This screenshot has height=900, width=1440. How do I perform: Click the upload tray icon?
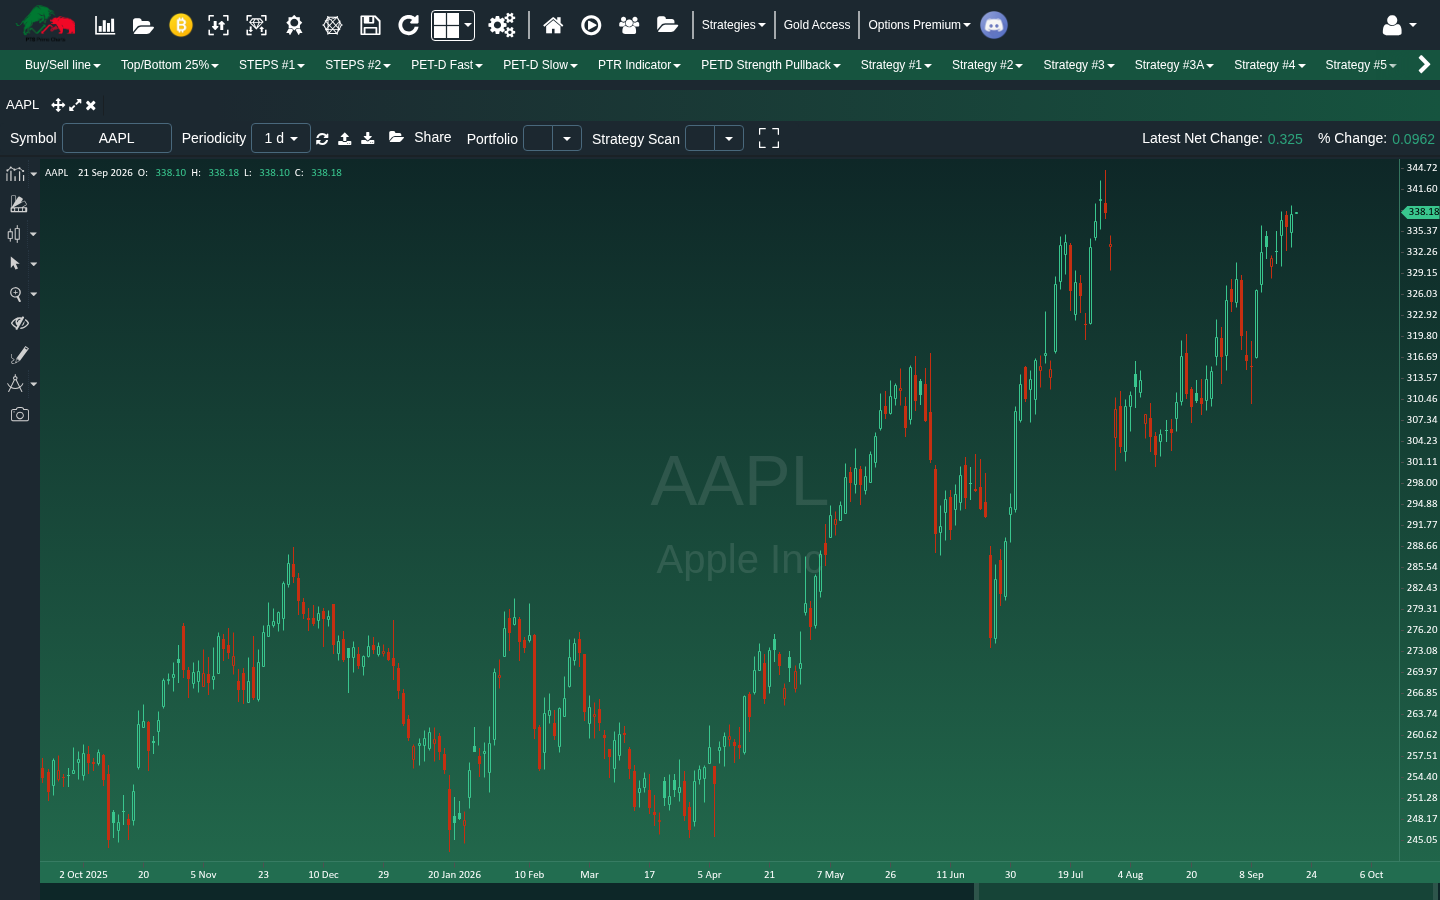click(x=345, y=139)
